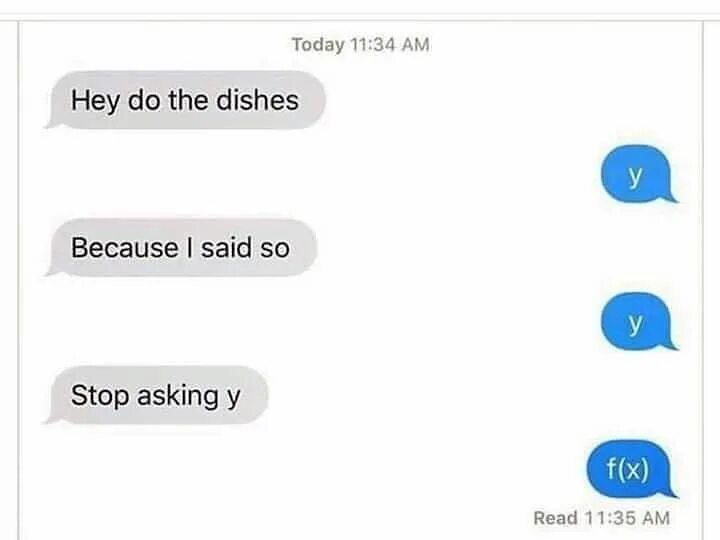The height and width of the screenshot is (540, 720).
Task: Select the "Stop asking y" message bubble
Action: coord(156,395)
